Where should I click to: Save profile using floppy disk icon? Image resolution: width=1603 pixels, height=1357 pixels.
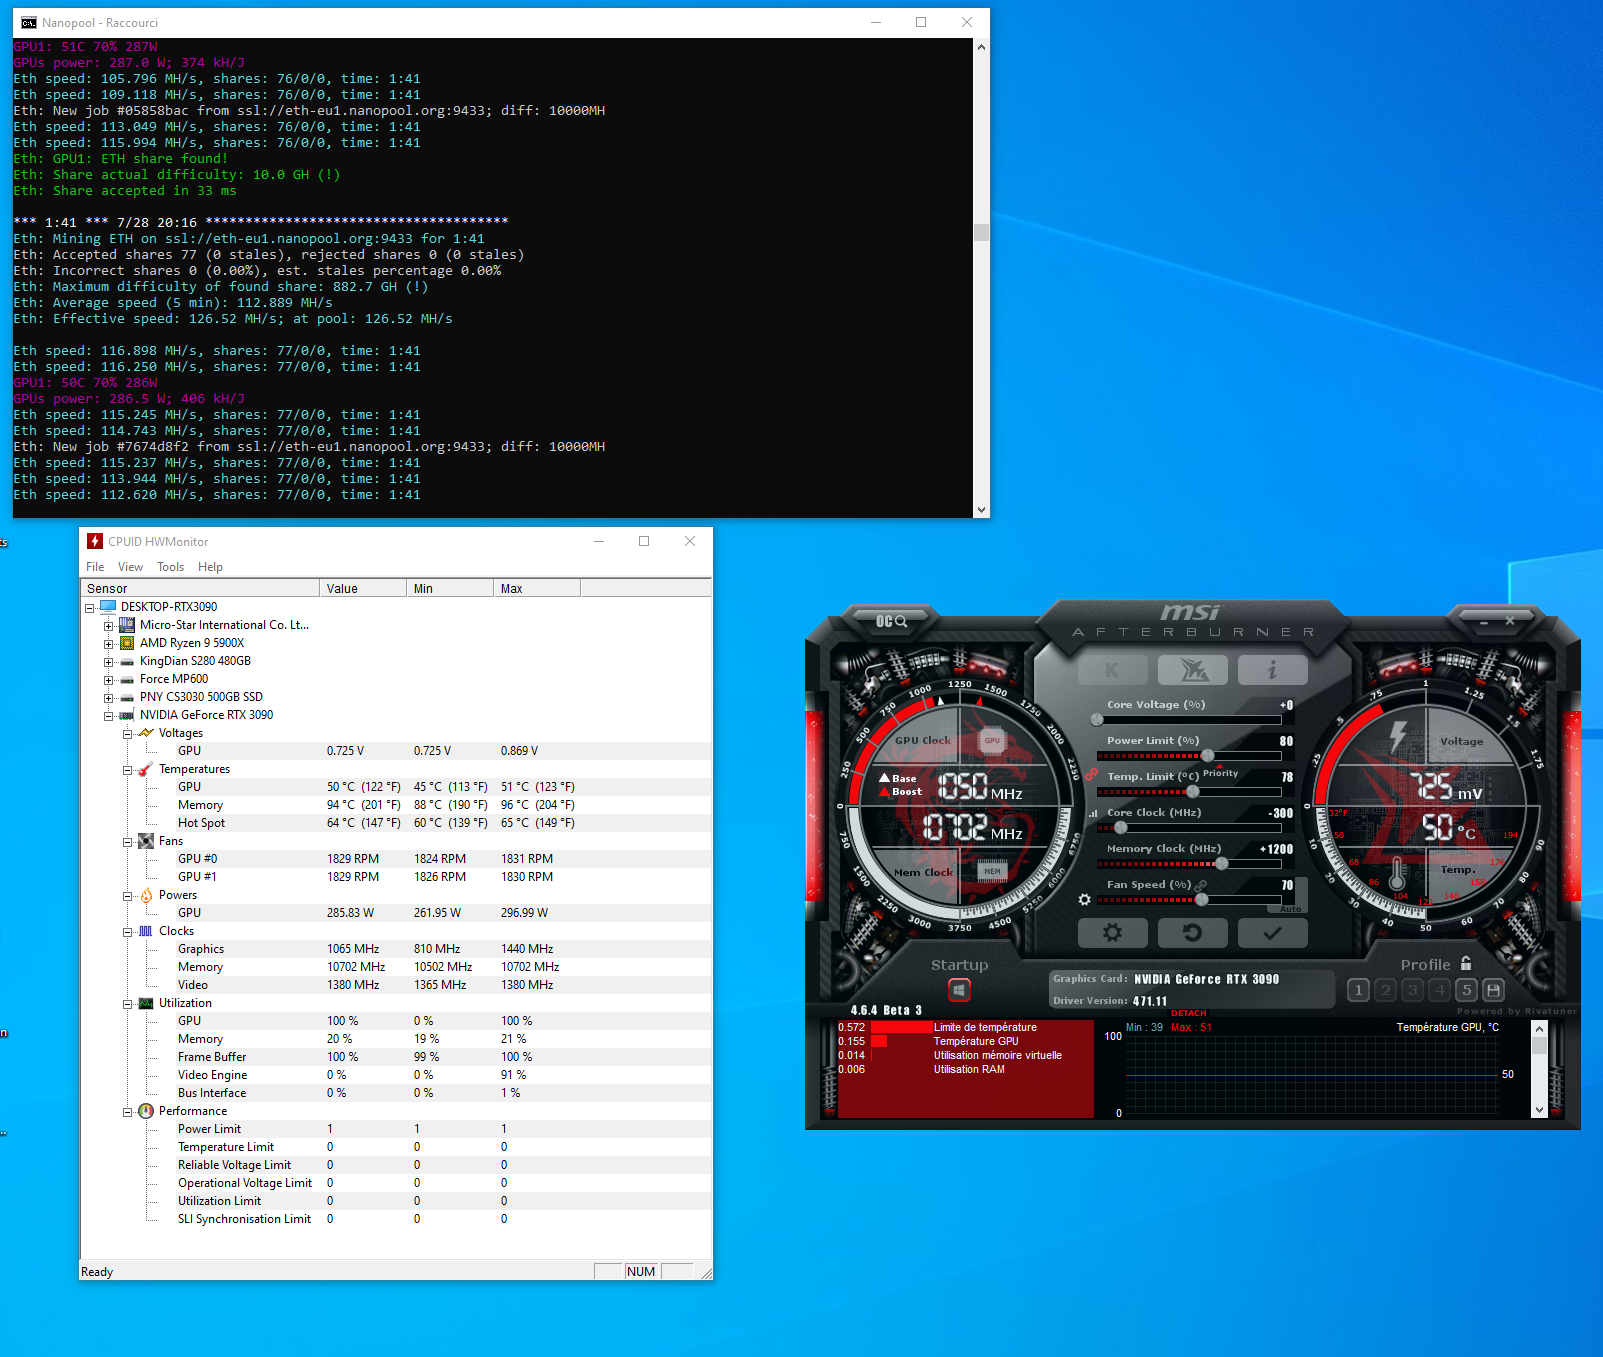click(x=1493, y=990)
